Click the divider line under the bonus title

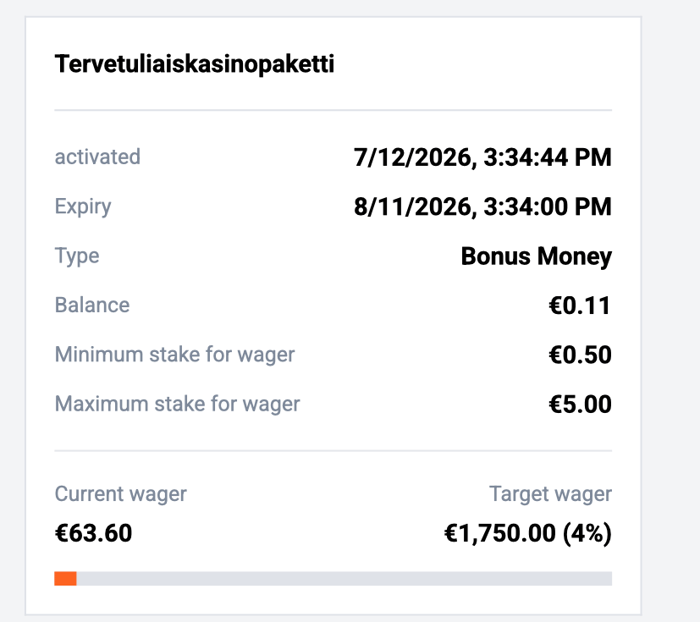click(x=333, y=110)
